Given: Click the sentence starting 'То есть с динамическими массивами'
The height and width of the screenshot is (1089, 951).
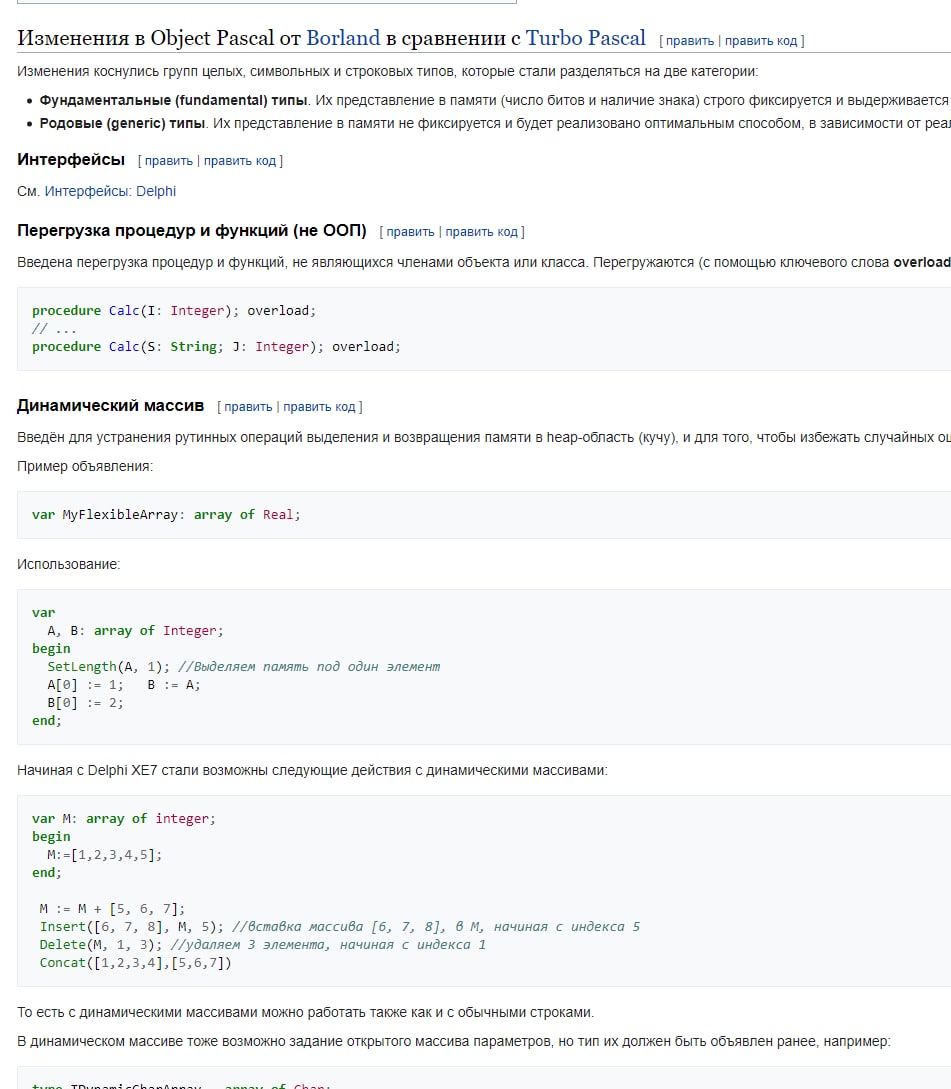Looking at the screenshot, I should click(306, 1013).
